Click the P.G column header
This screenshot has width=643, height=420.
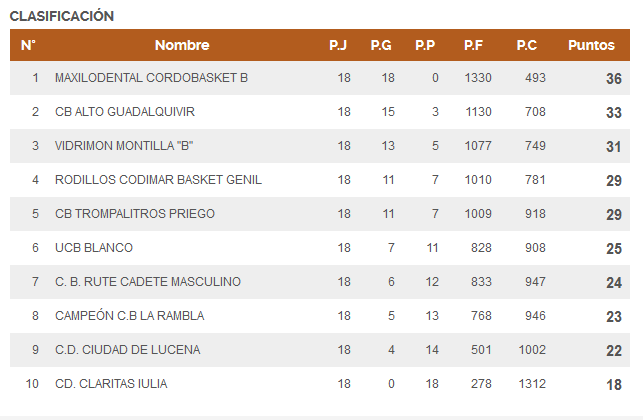tap(381, 45)
